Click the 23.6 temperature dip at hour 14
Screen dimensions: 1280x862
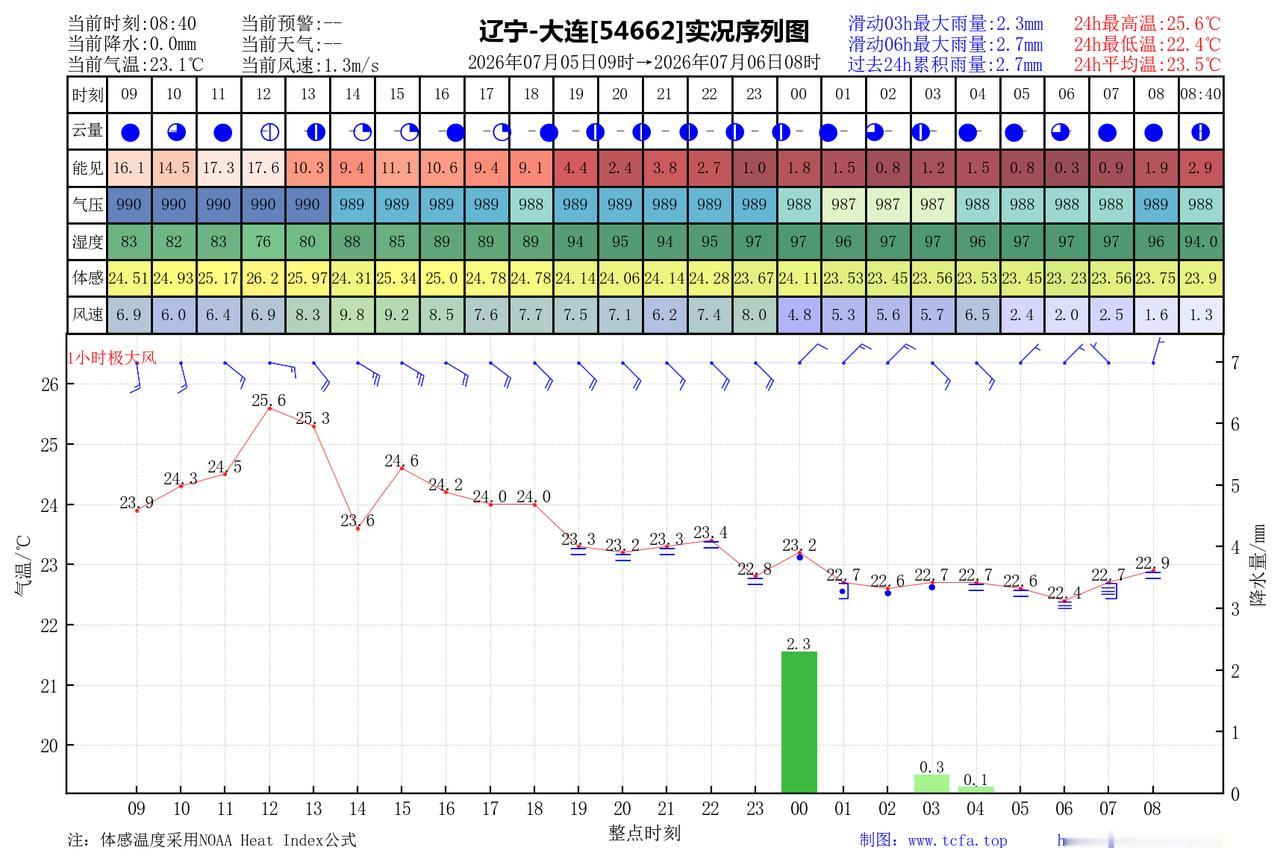[357, 521]
